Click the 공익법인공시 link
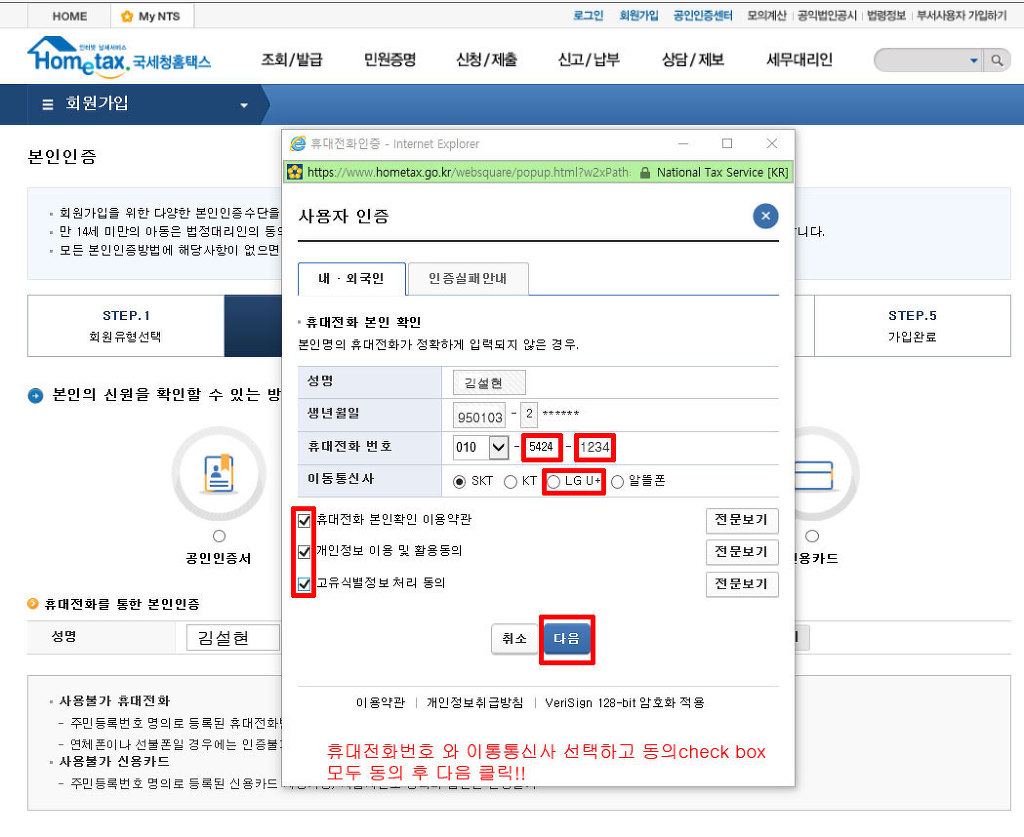 coord(827,16)
